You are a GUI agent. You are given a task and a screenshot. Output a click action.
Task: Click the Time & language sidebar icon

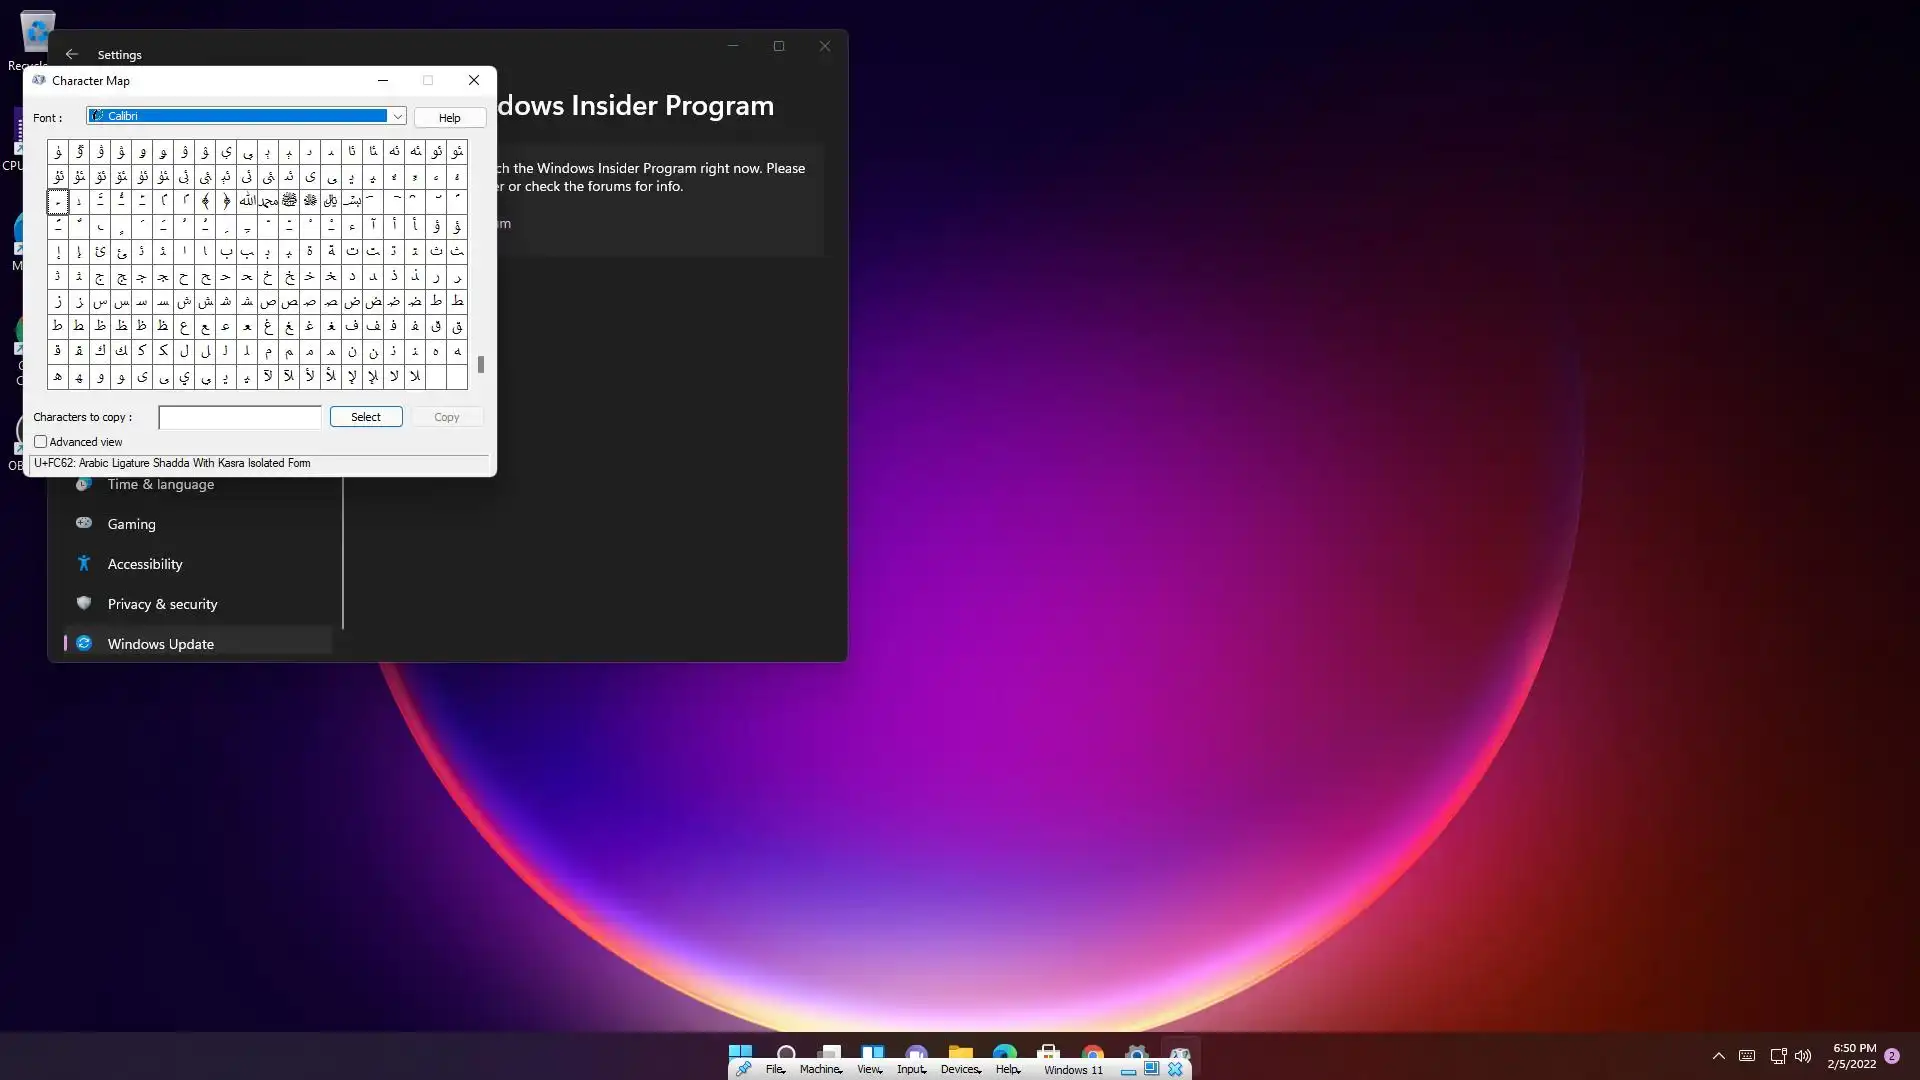pyautogui.click(x=84, y=484)
